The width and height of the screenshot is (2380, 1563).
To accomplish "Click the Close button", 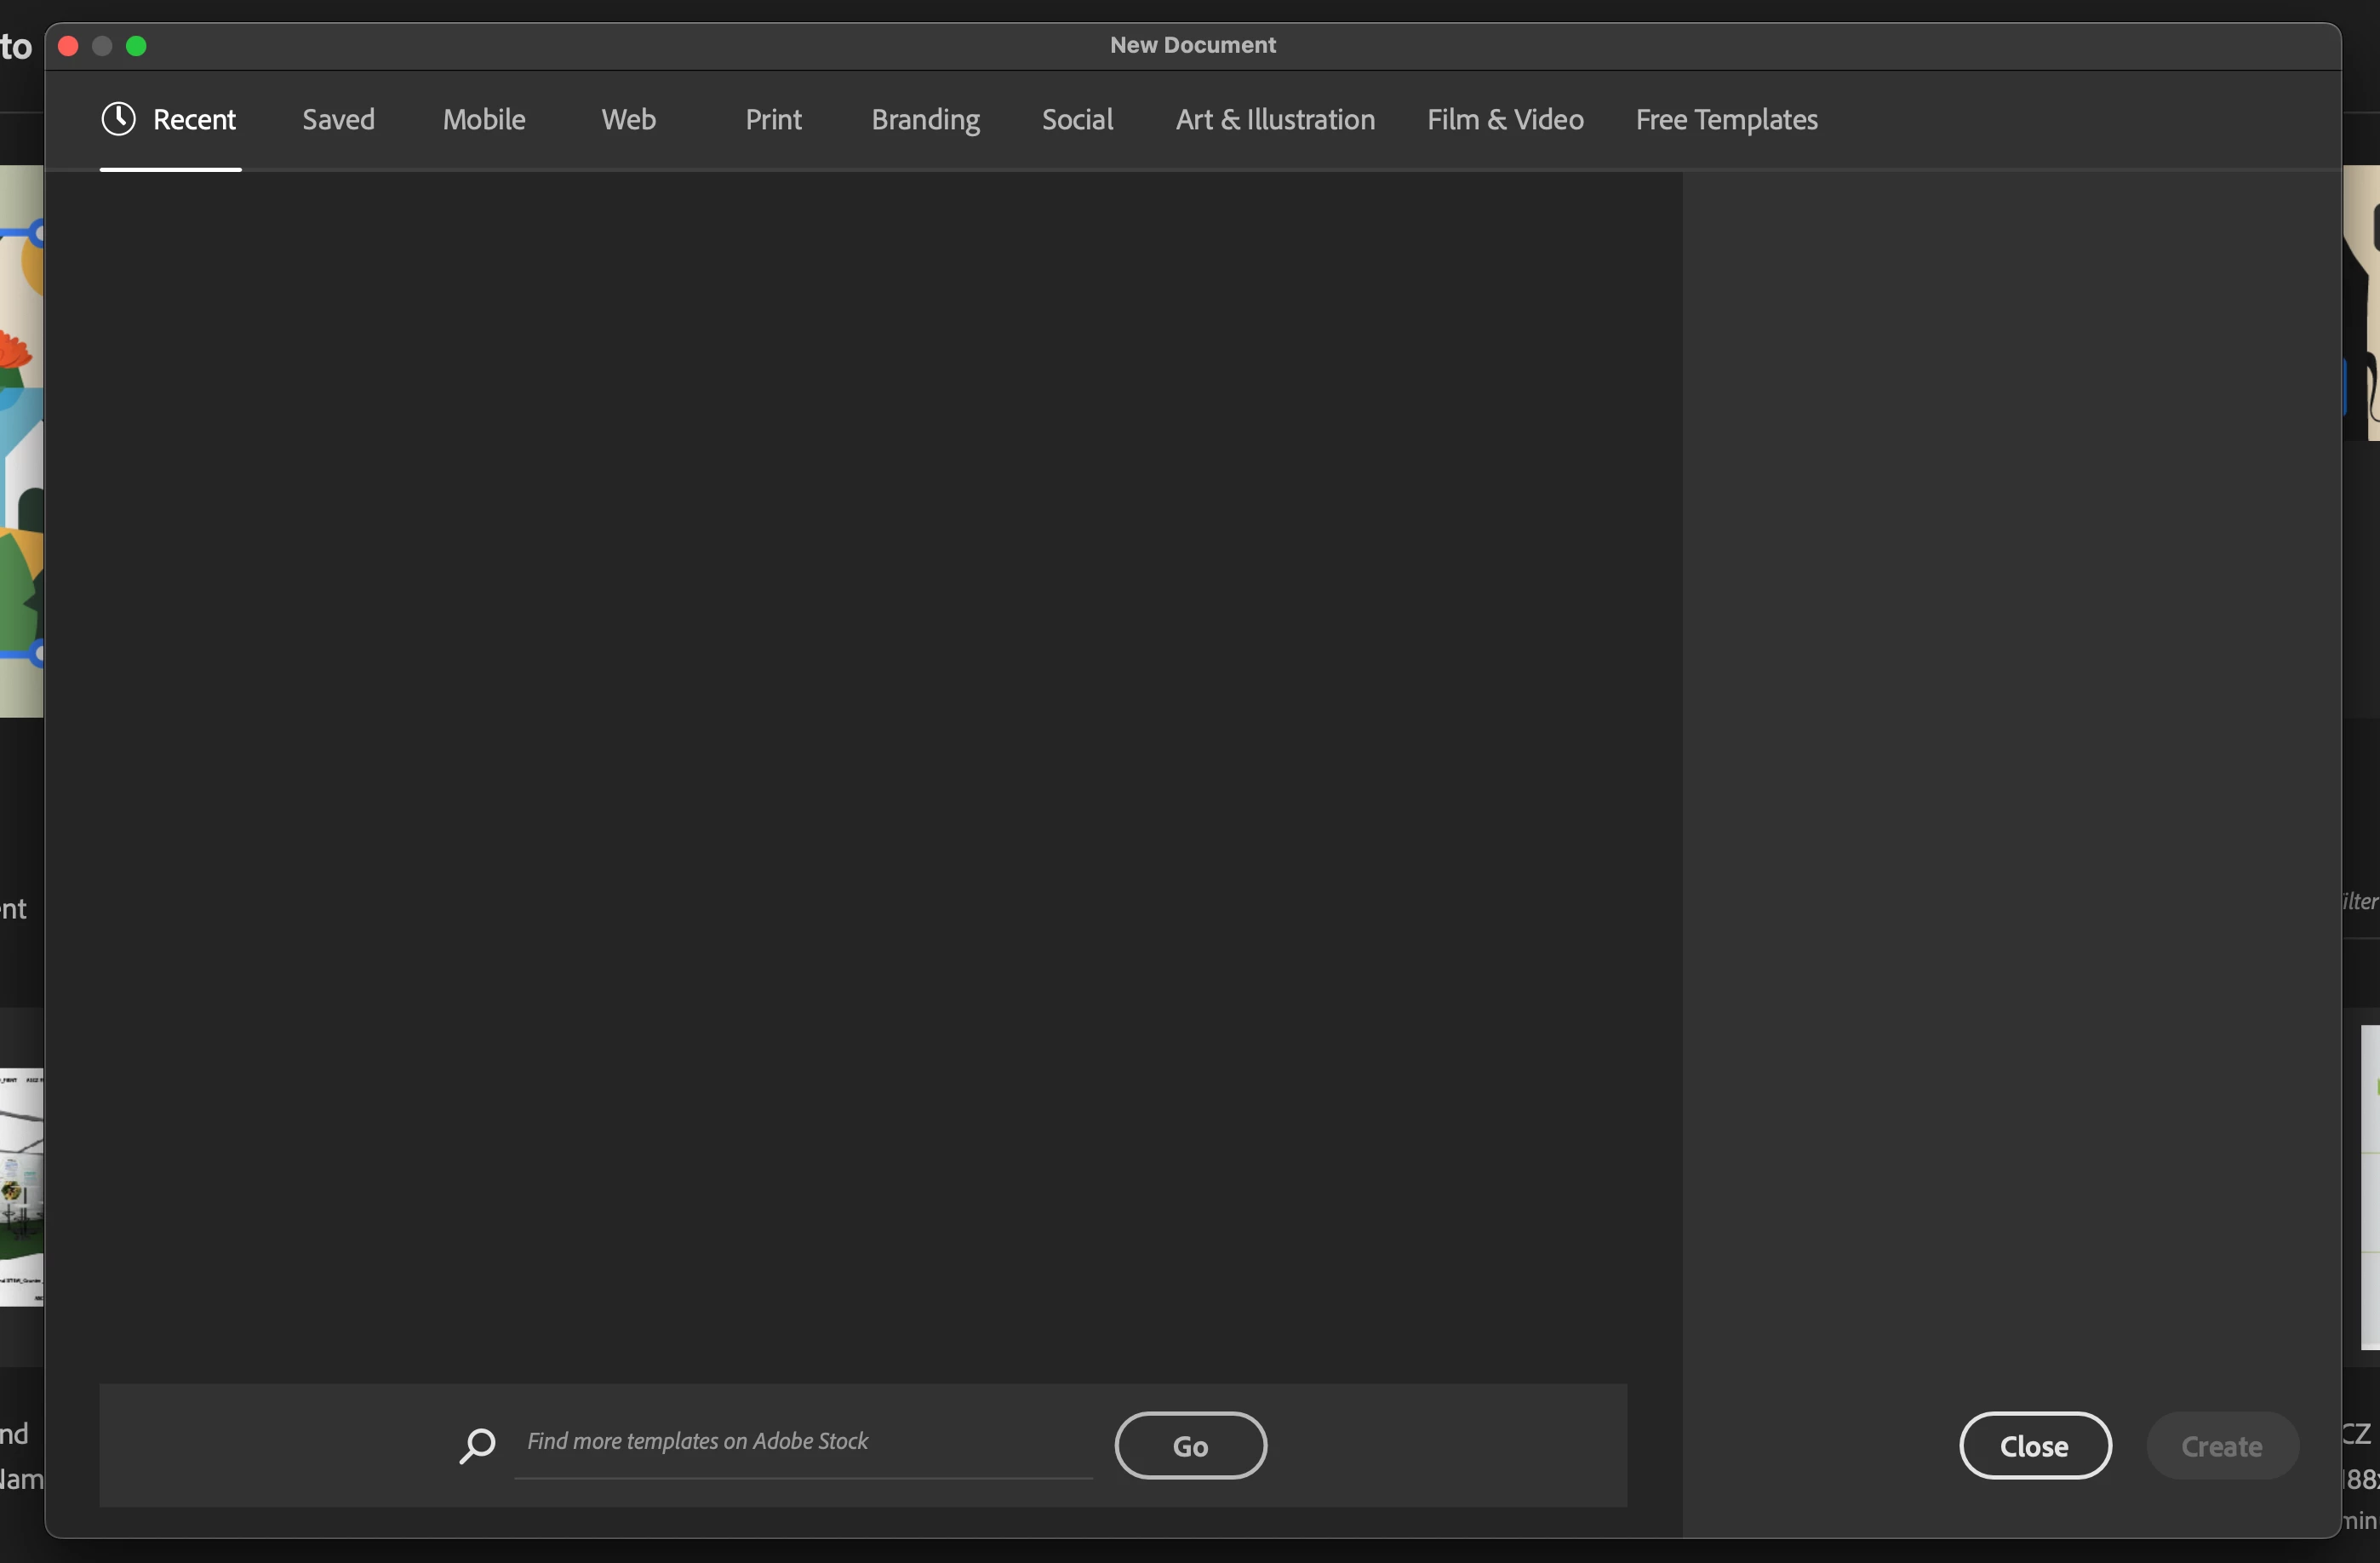I will 2034,1446.
